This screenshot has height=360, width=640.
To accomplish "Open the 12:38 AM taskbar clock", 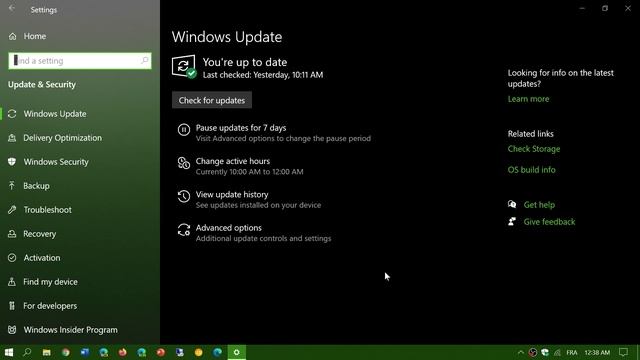I will 597,353.
